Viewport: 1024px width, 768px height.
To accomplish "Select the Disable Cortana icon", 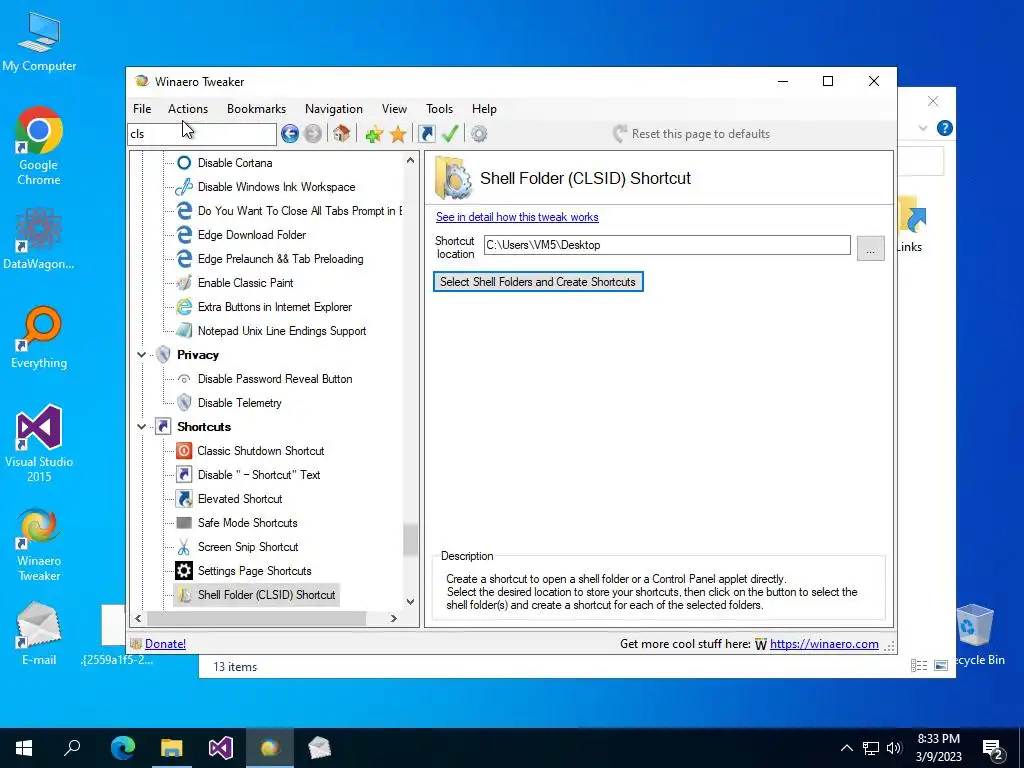I will click(x=185, y=163).
